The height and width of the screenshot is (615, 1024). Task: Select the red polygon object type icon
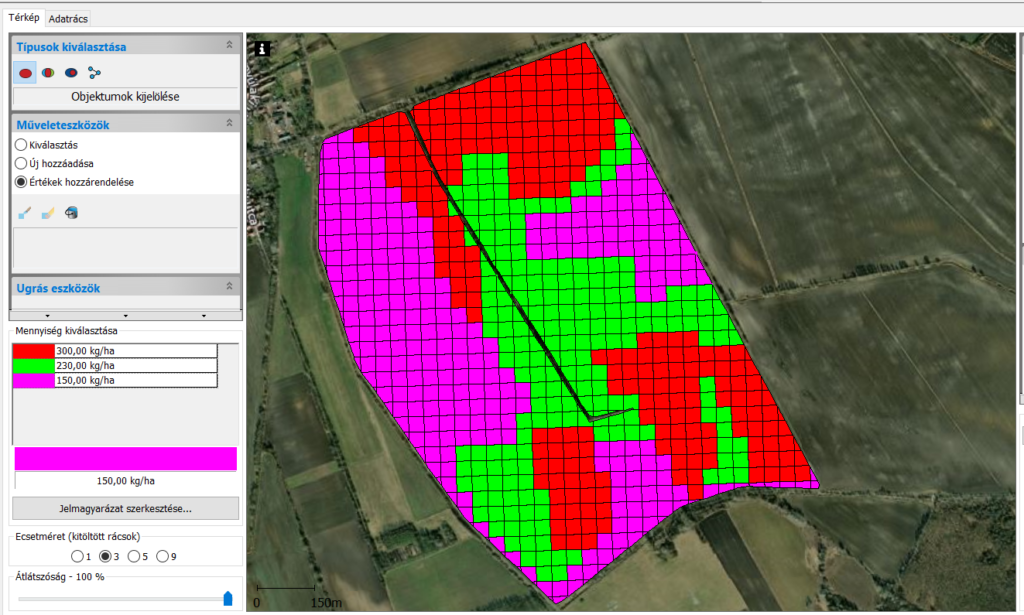pyautogui.click(x=26, y=73)
